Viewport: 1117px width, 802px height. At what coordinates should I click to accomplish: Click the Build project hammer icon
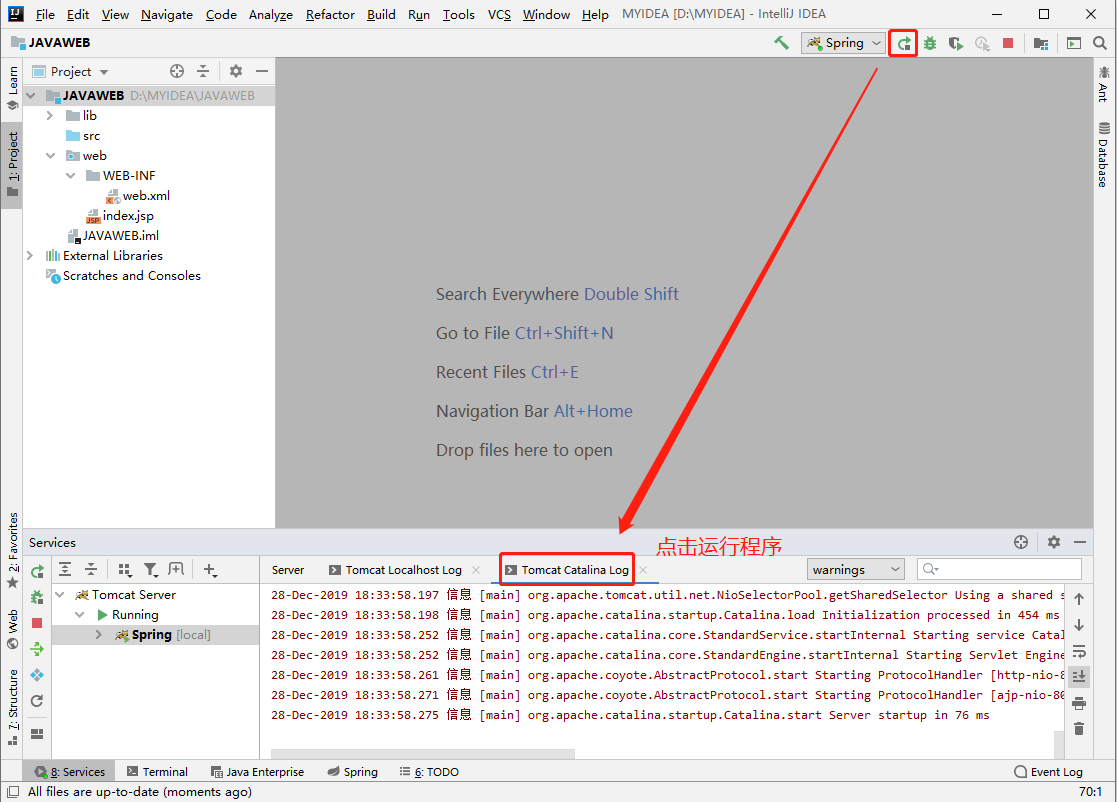[781, 43]
